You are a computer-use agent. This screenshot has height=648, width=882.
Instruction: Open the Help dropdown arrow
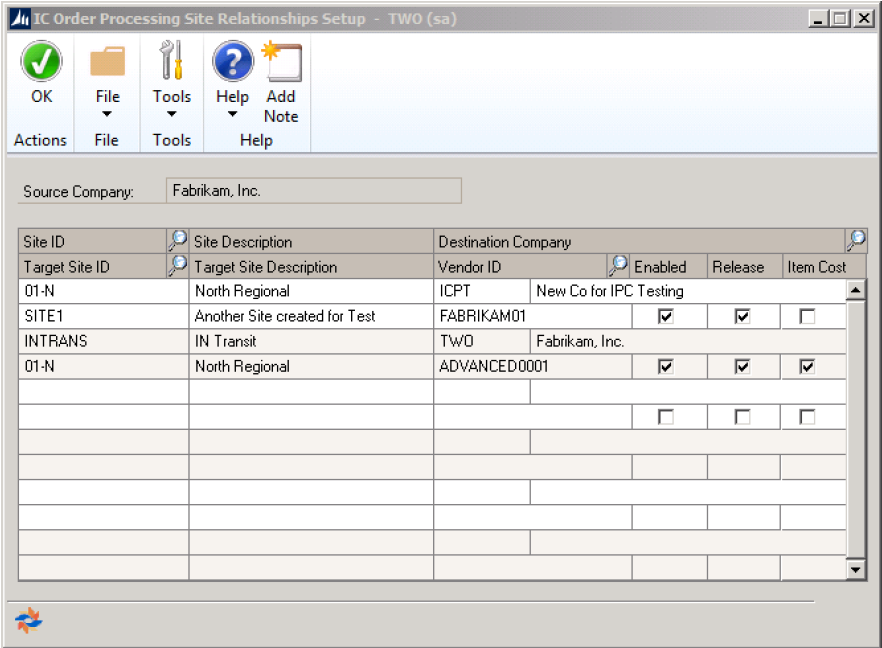pos(232,114)
